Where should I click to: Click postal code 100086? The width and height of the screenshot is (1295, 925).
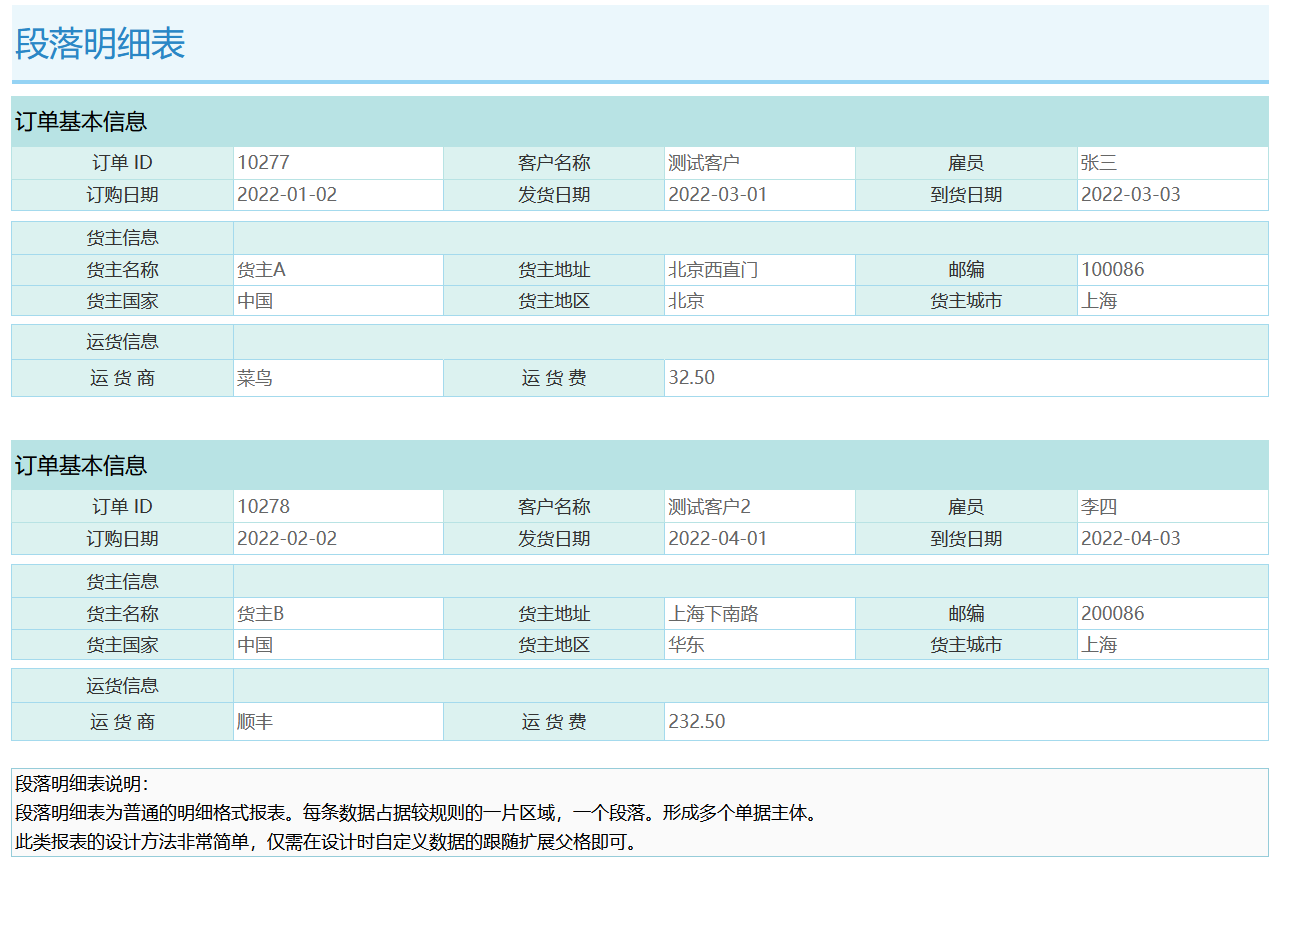click(x=1113, y=269)
